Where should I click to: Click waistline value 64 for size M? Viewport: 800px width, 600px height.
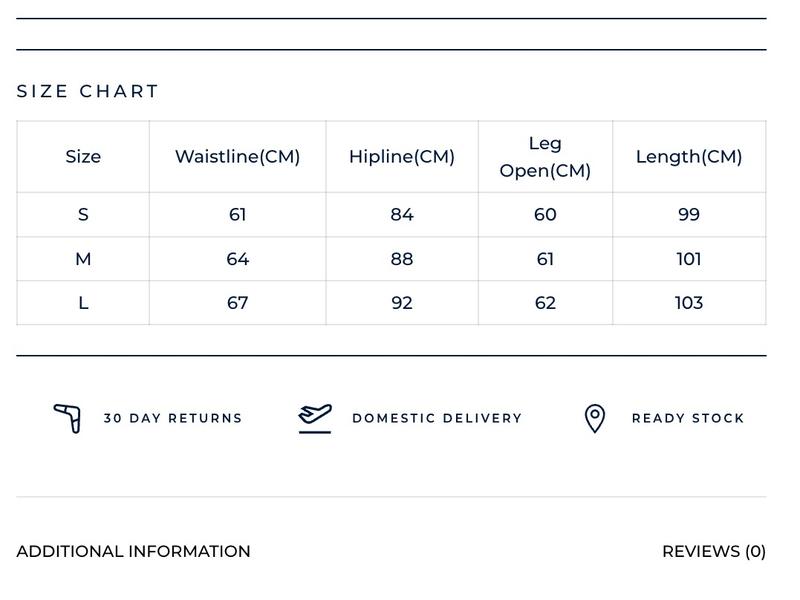tap(238, 259)
